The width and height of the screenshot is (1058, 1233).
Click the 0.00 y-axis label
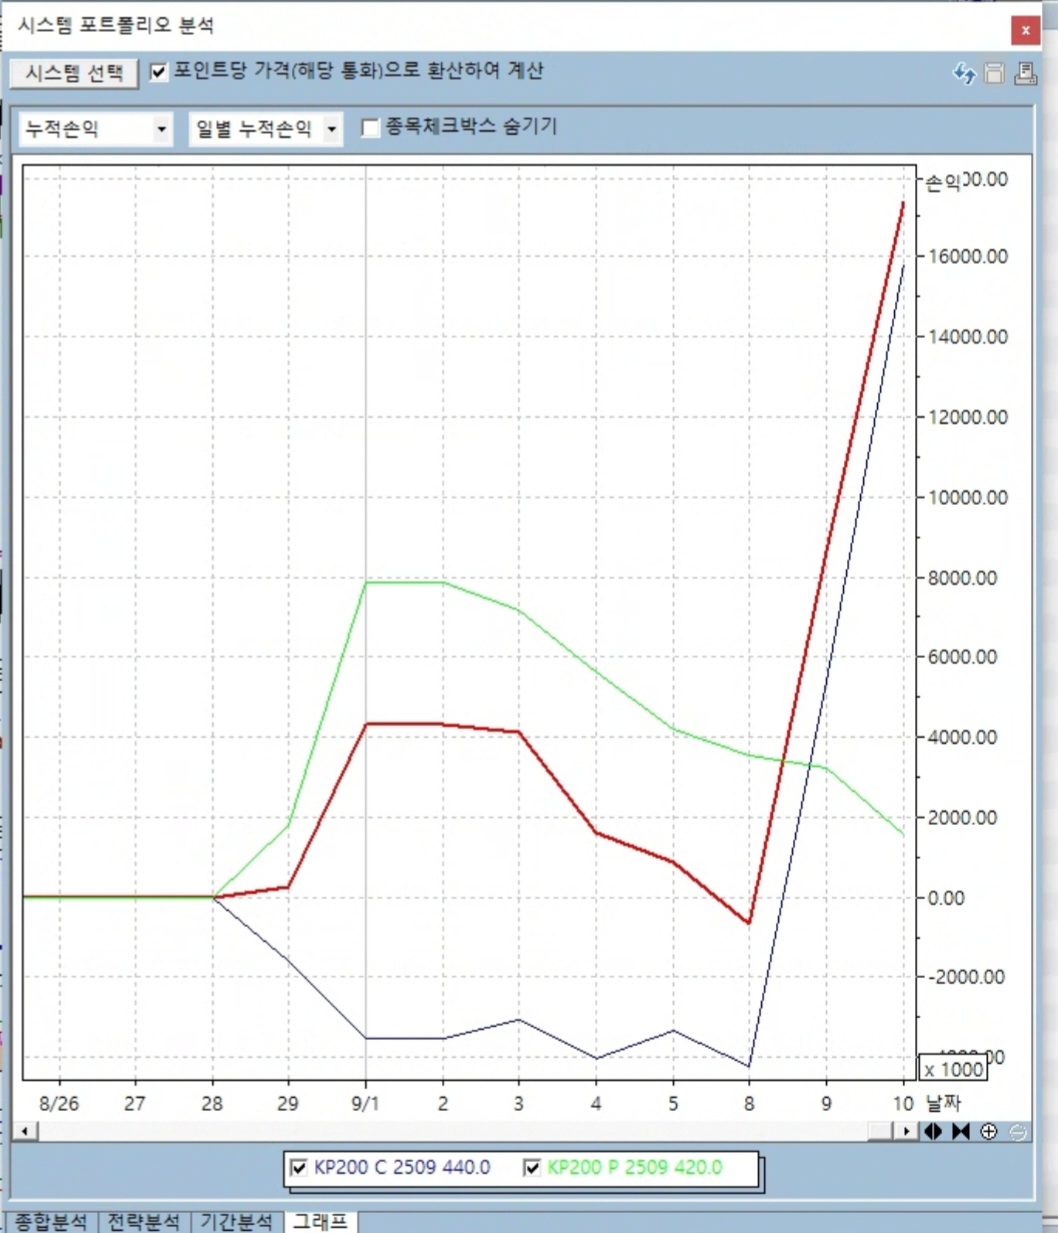tap(946, 898)
